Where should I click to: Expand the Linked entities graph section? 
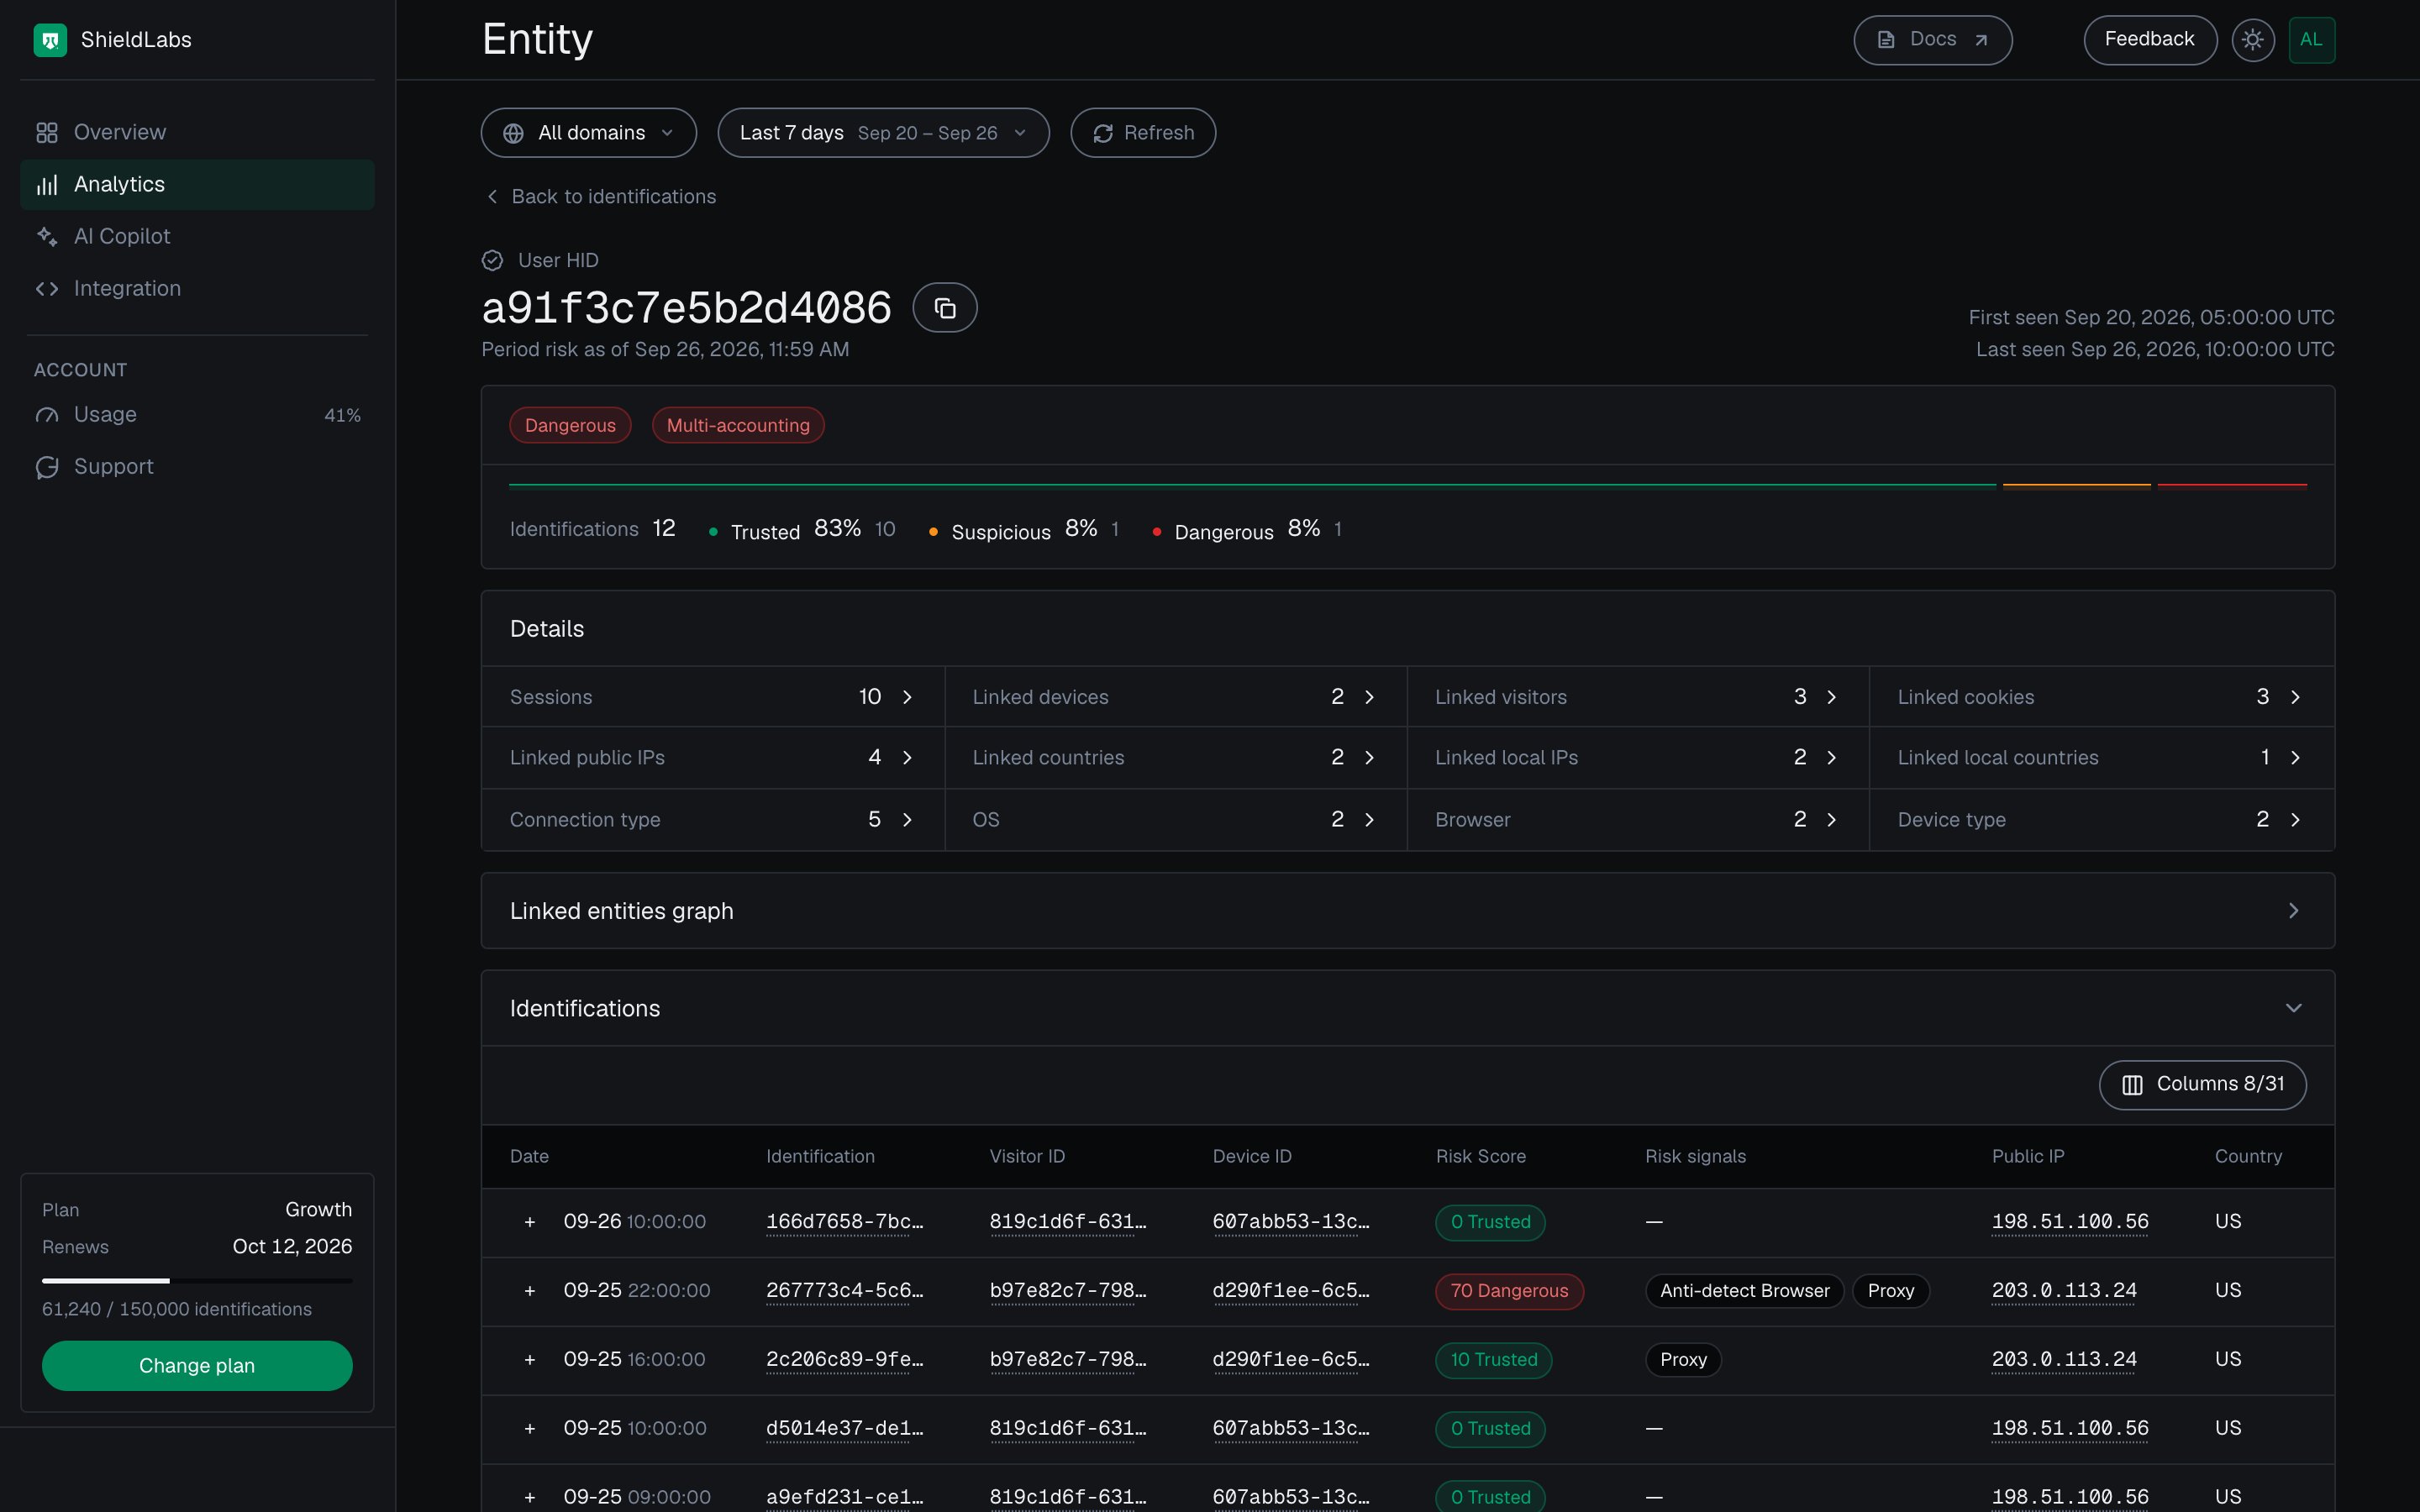1407,911
